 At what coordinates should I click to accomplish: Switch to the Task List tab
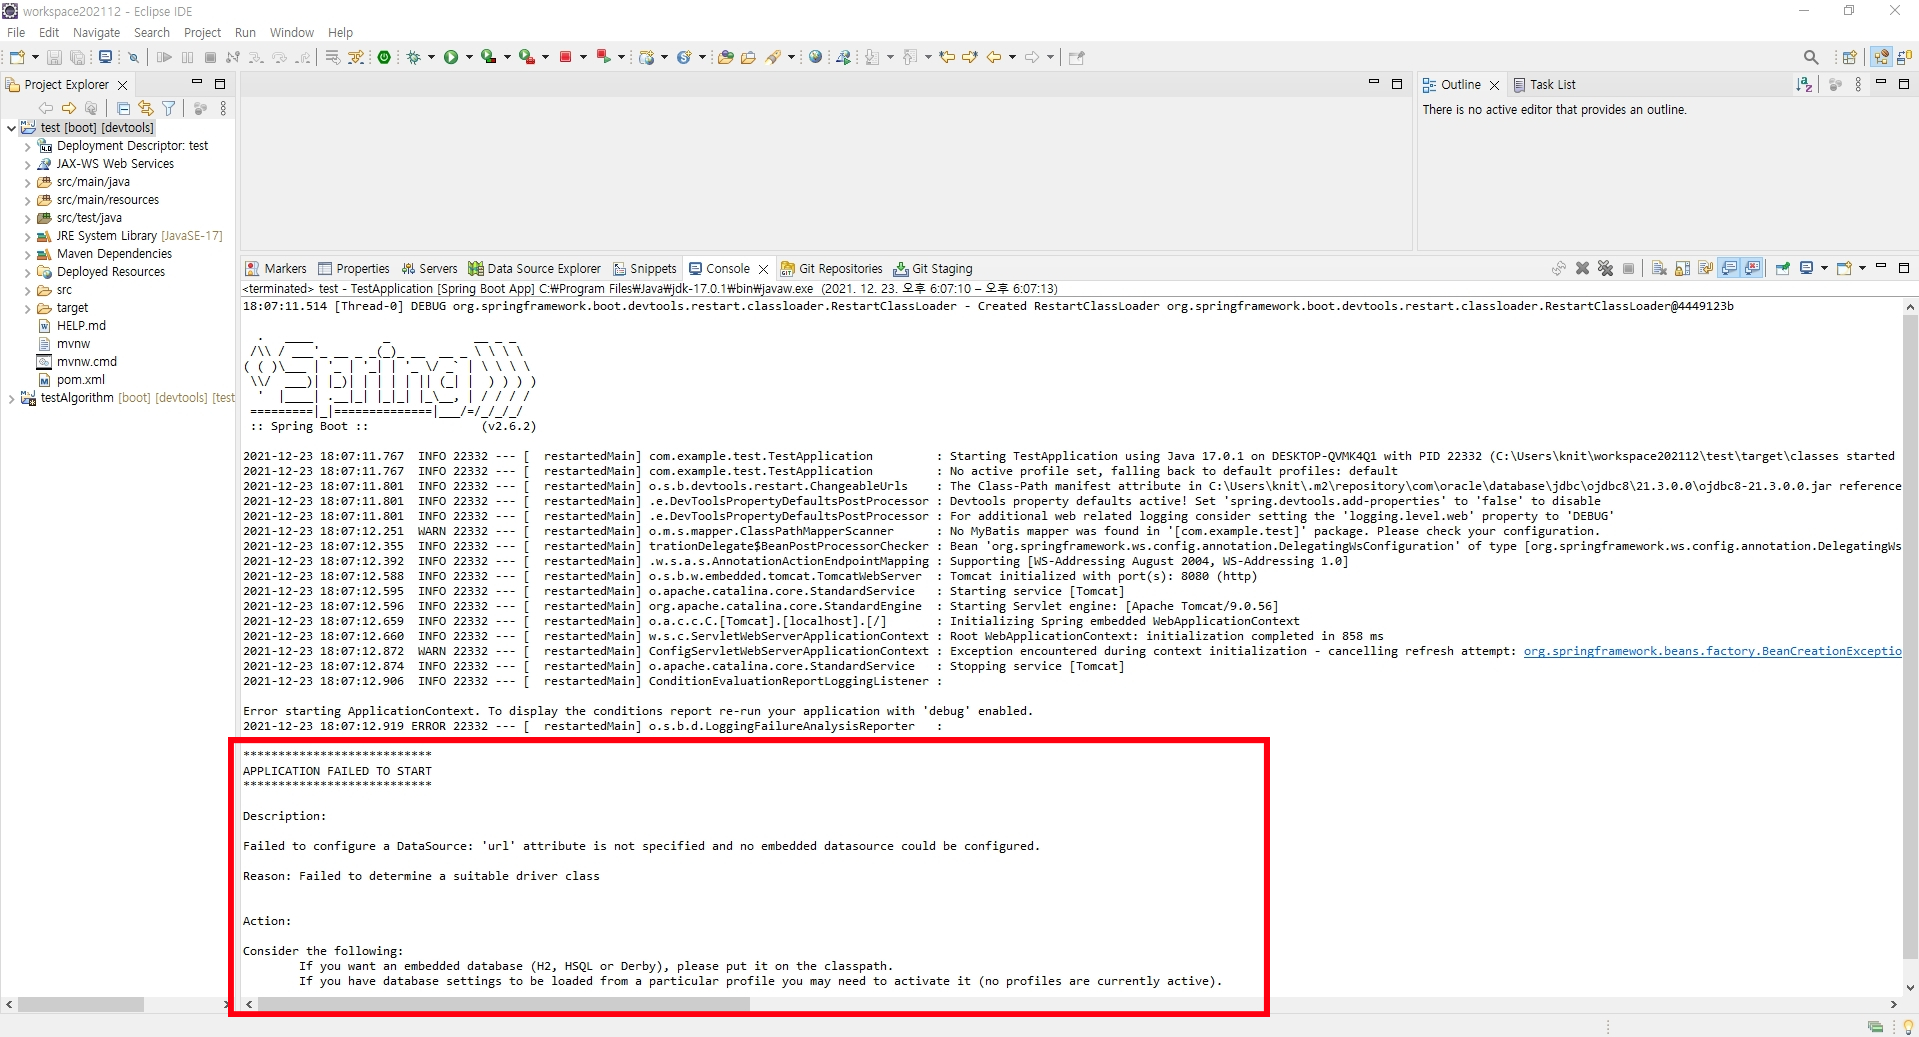[1544, 84]
